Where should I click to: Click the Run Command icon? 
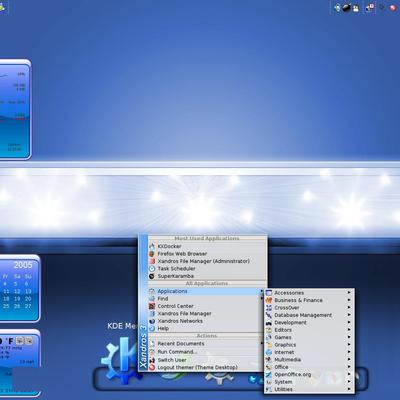(152, 352)
